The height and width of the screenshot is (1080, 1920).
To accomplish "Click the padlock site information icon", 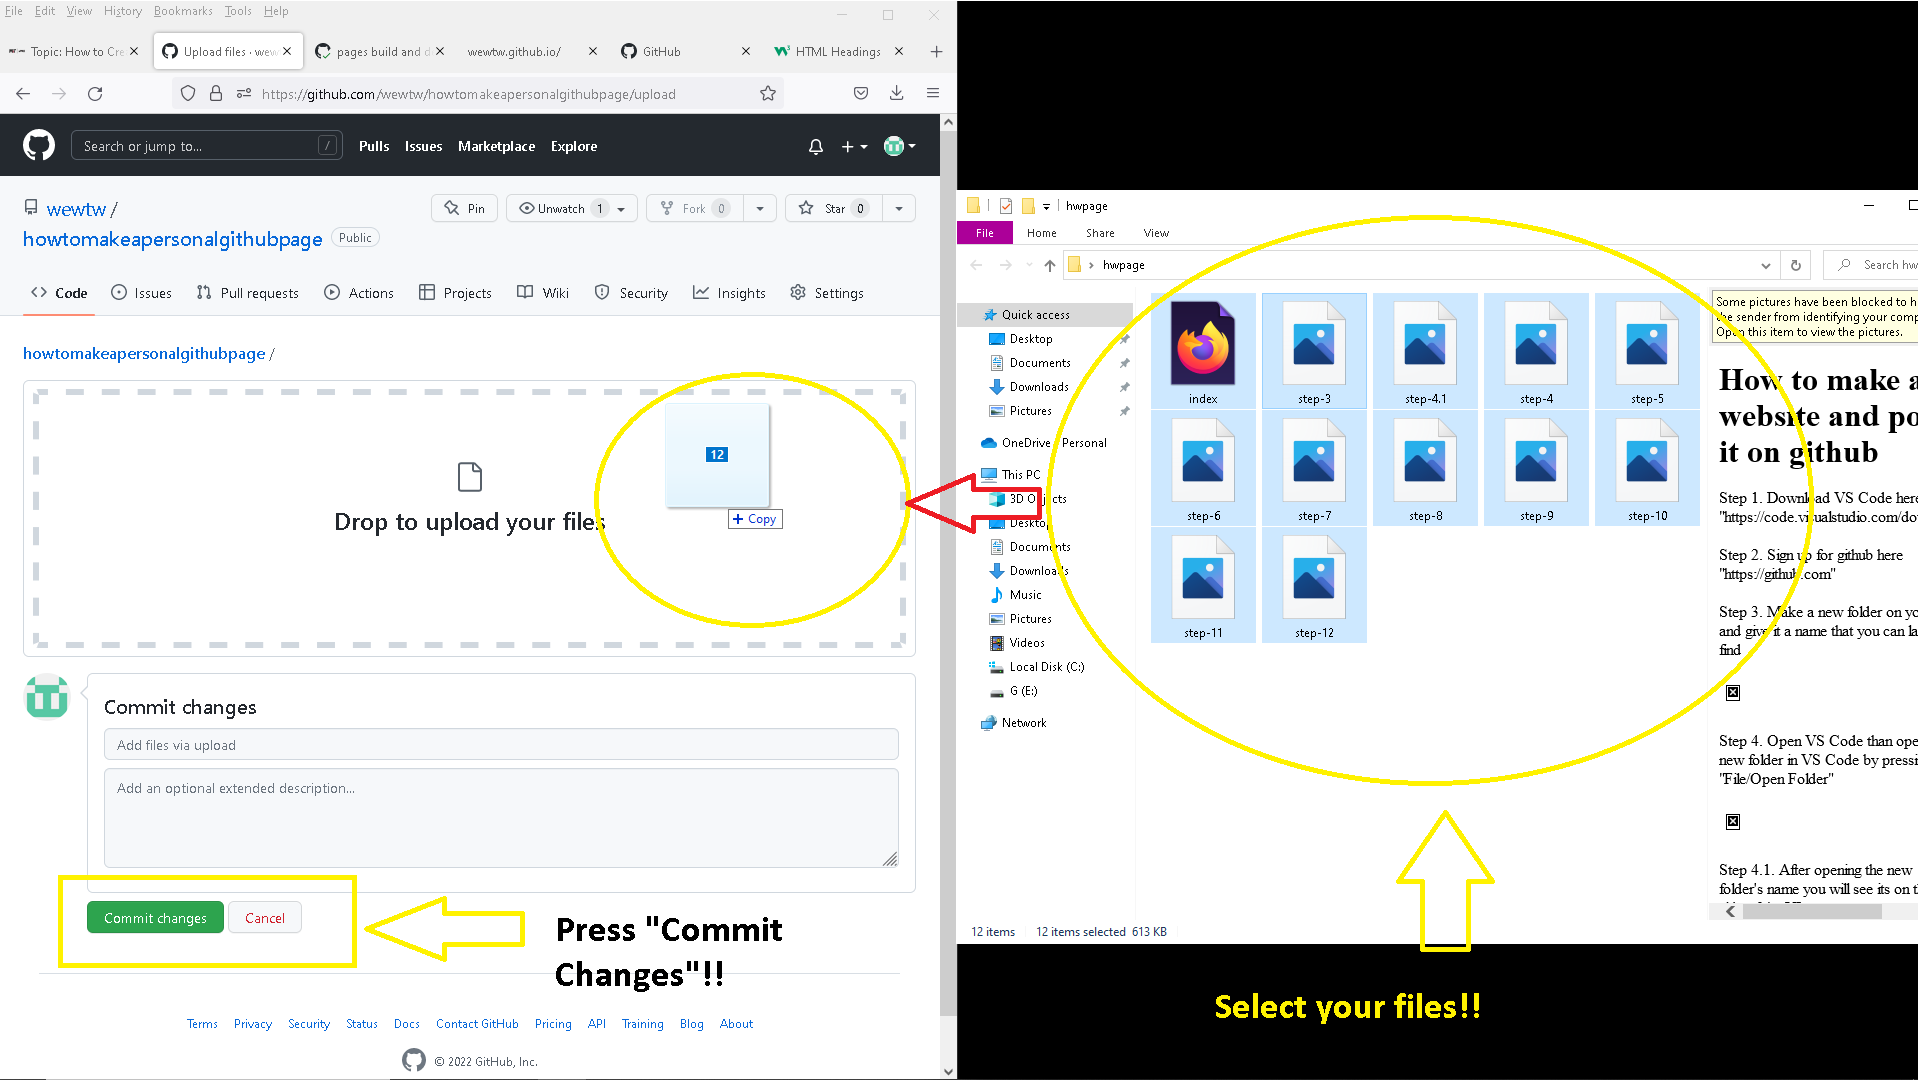I will tap(216, 94).
